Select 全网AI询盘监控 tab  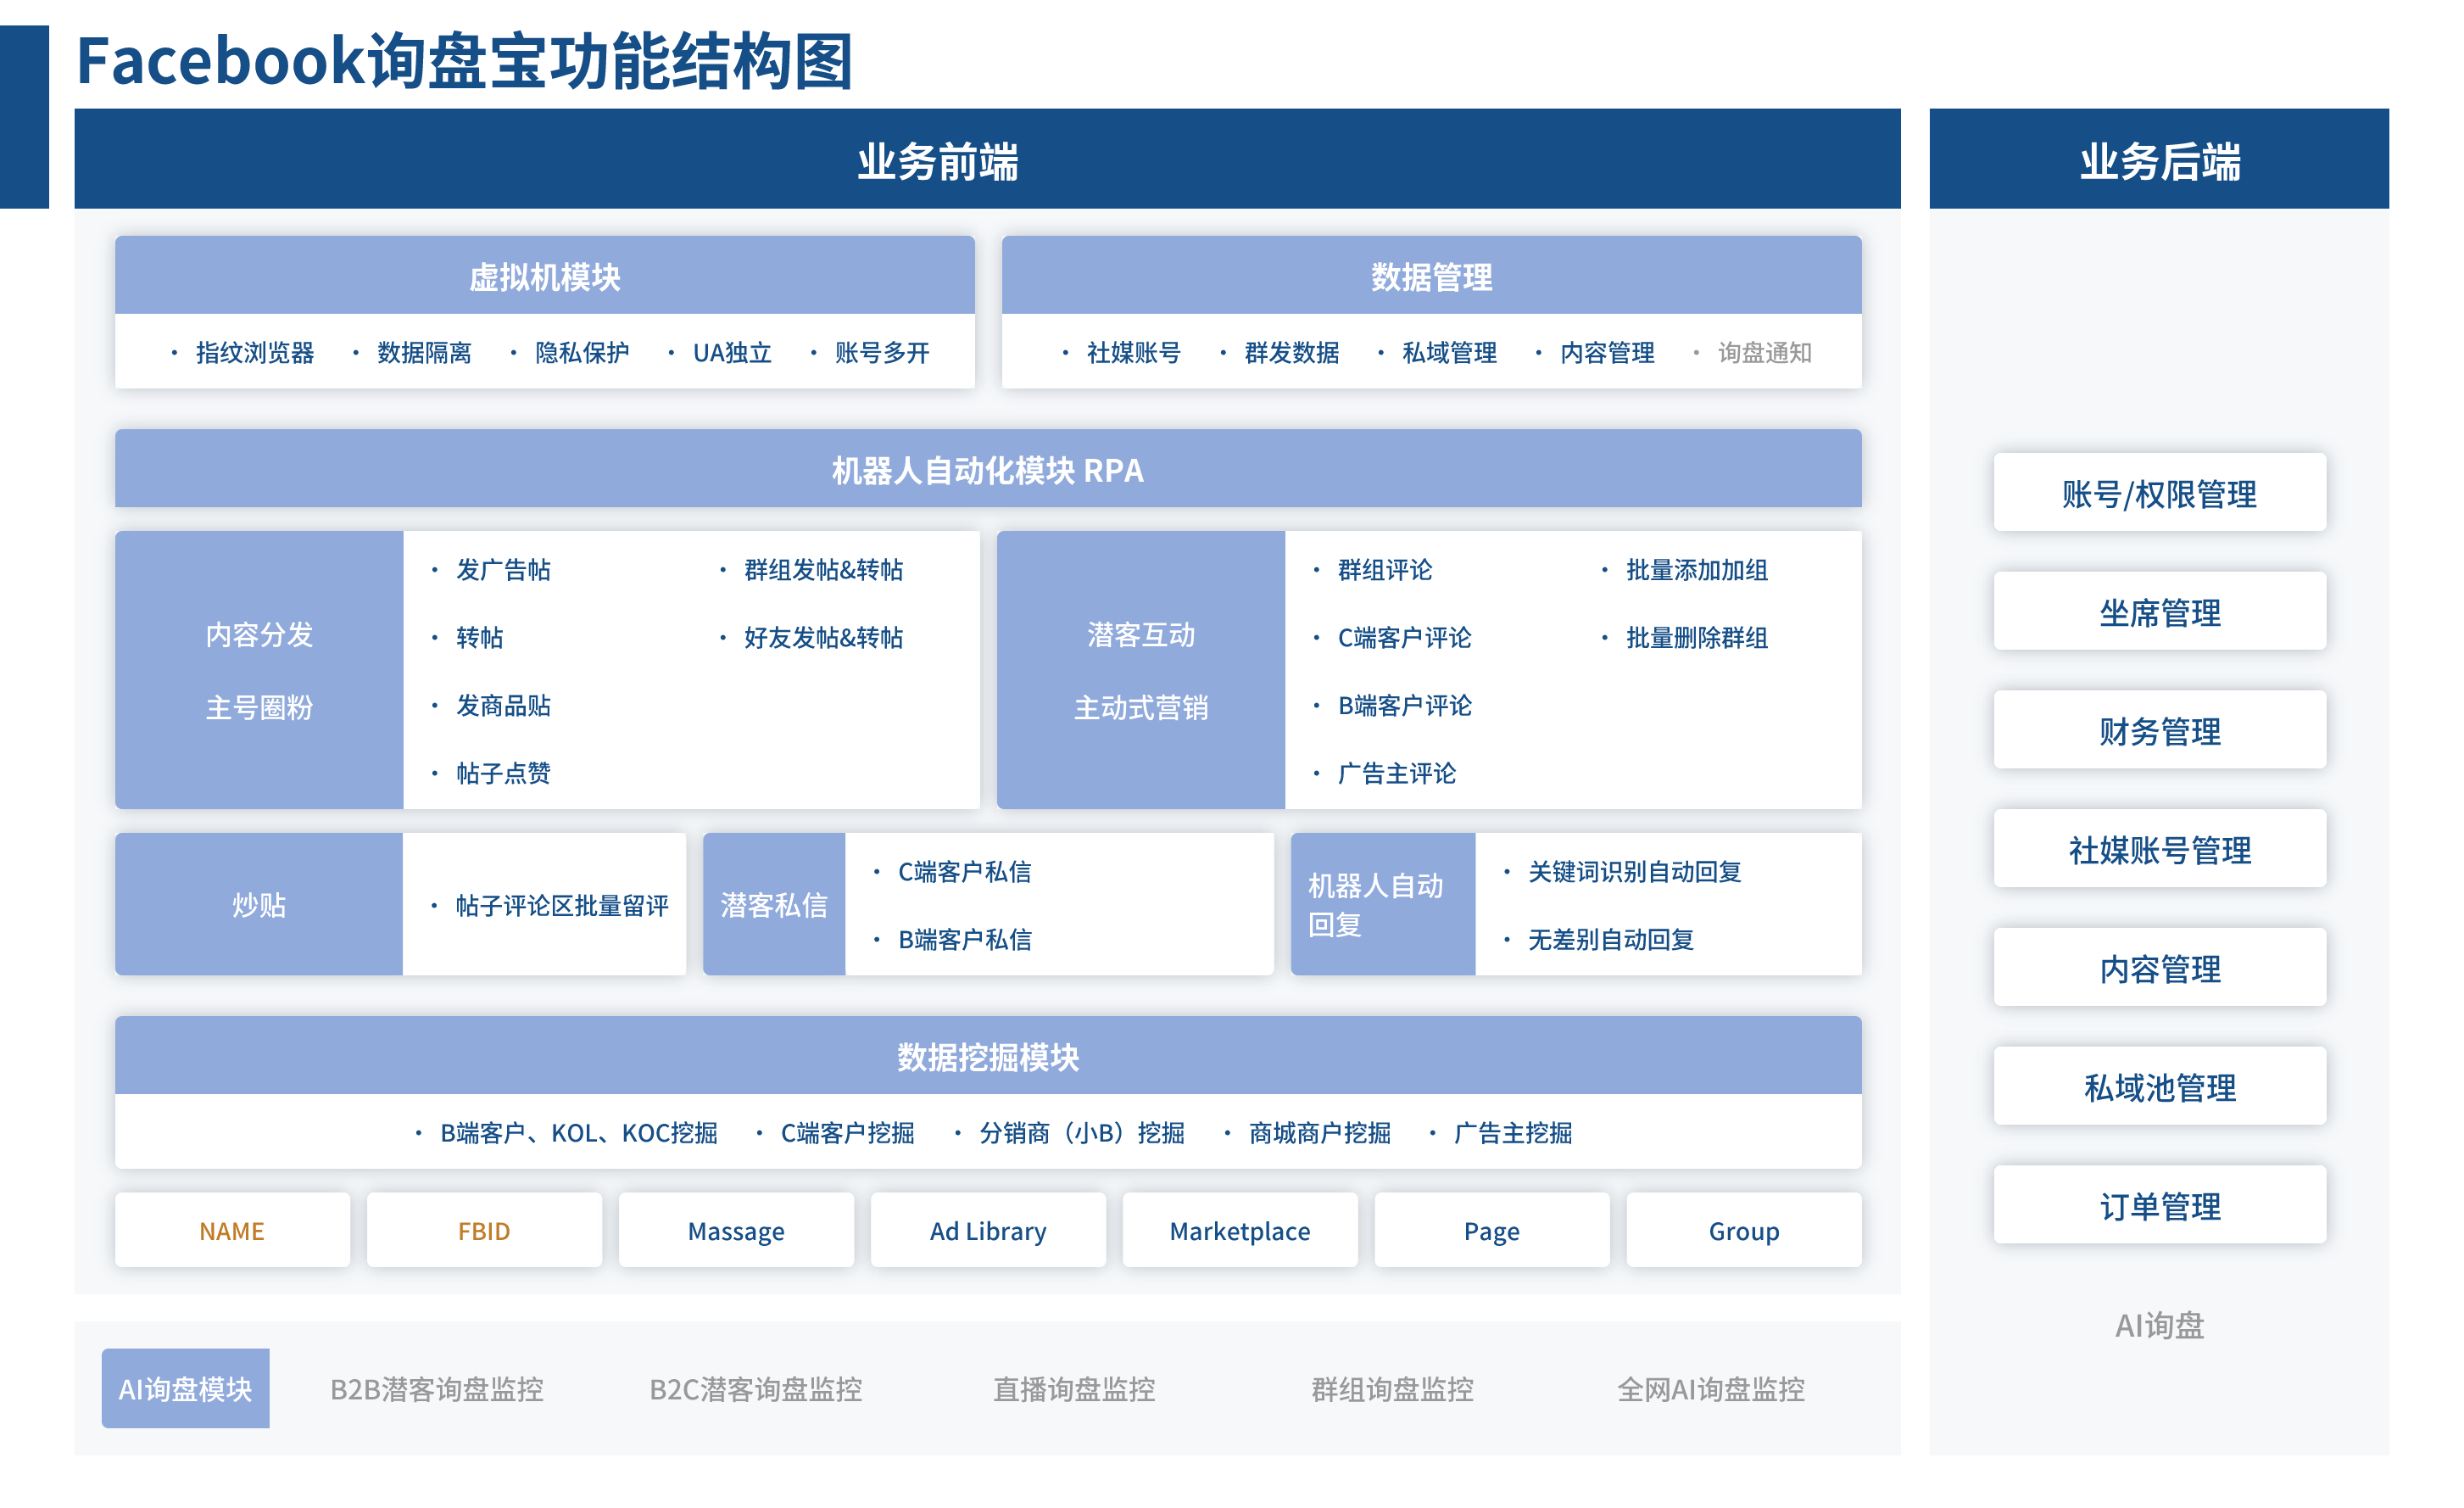tap(1711, 1389)
